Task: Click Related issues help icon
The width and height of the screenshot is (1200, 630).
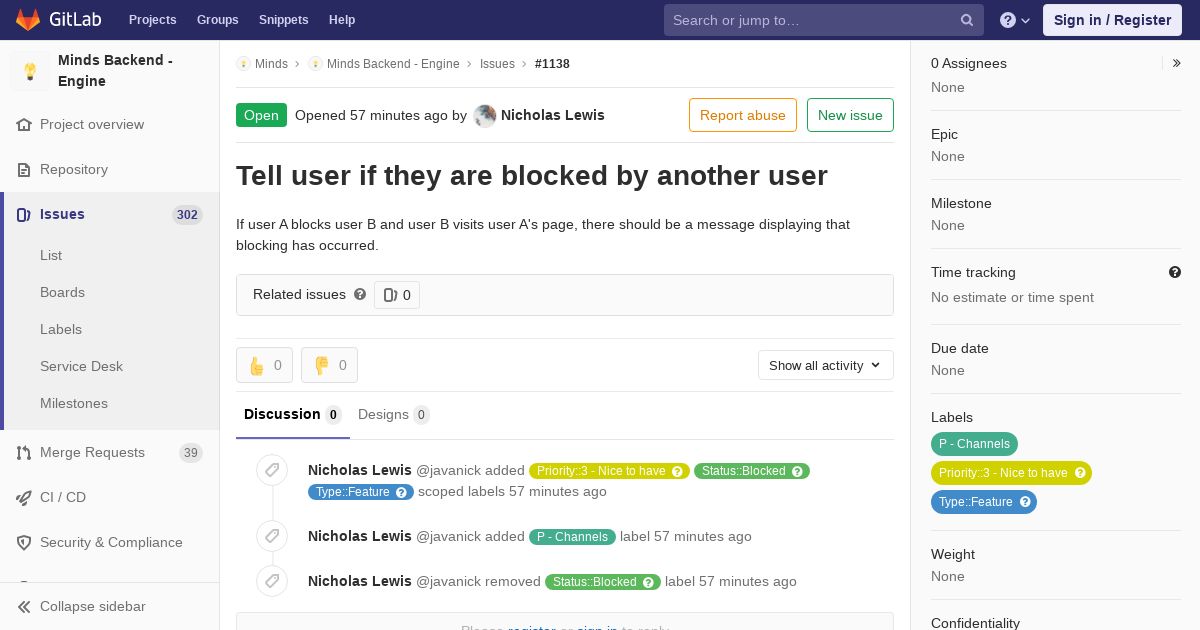Action: [x=360, y=294]
